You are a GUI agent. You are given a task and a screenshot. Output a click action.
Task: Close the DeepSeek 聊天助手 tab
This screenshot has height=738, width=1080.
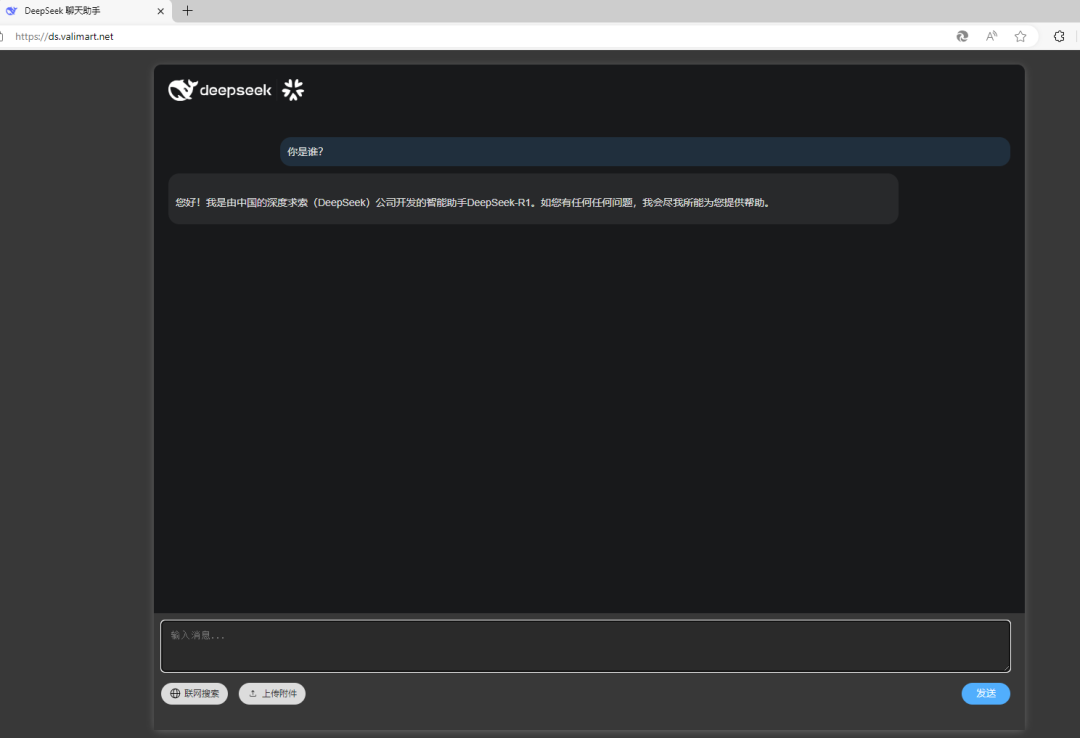(x=160, y=11)
